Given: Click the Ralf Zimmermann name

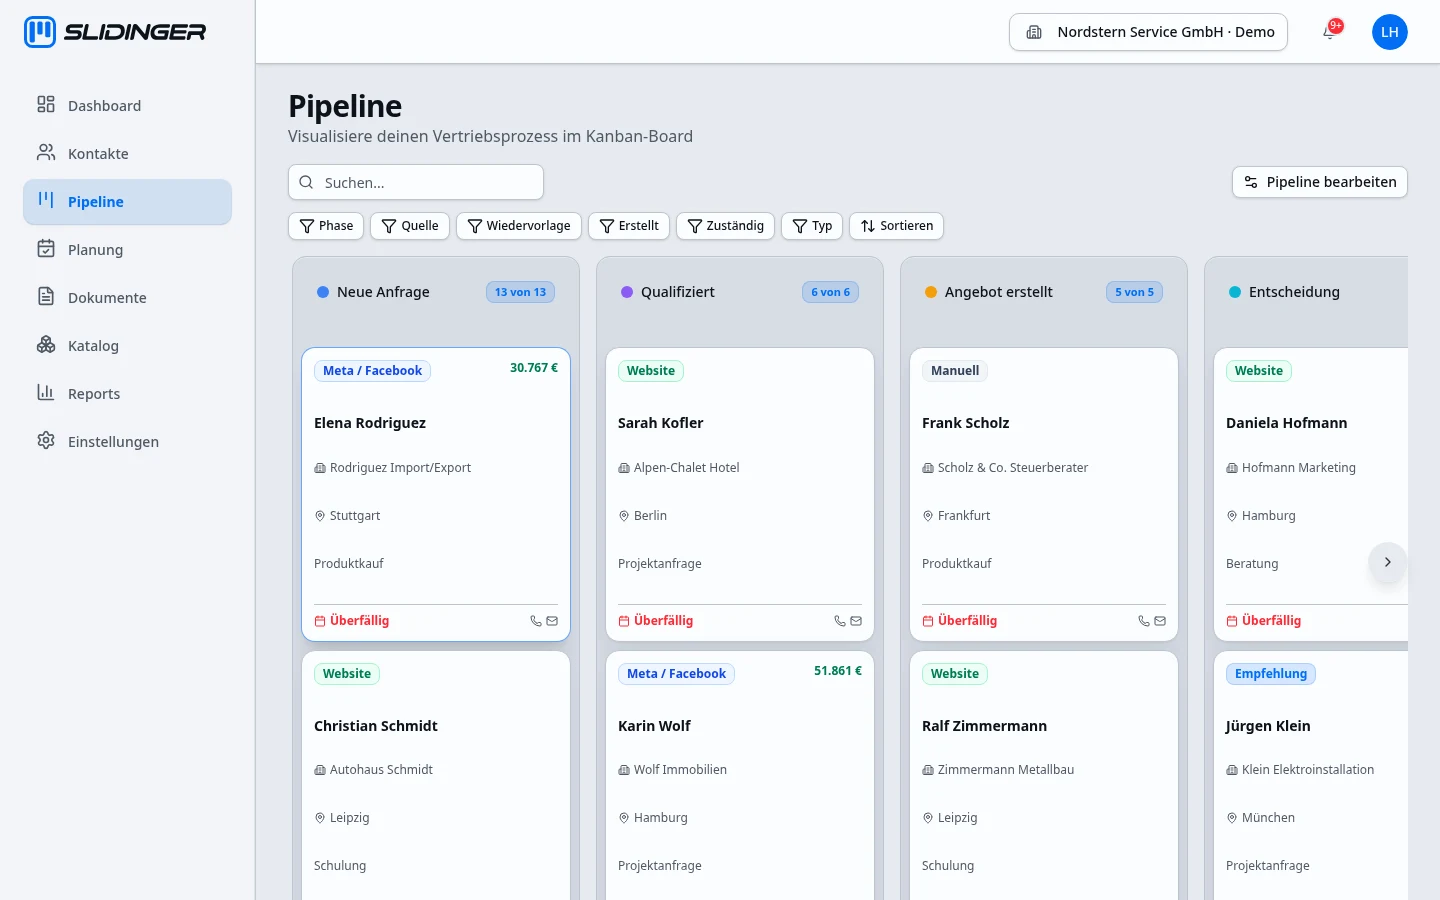Looking at the screenshot, I should click(x=984, y=726).
